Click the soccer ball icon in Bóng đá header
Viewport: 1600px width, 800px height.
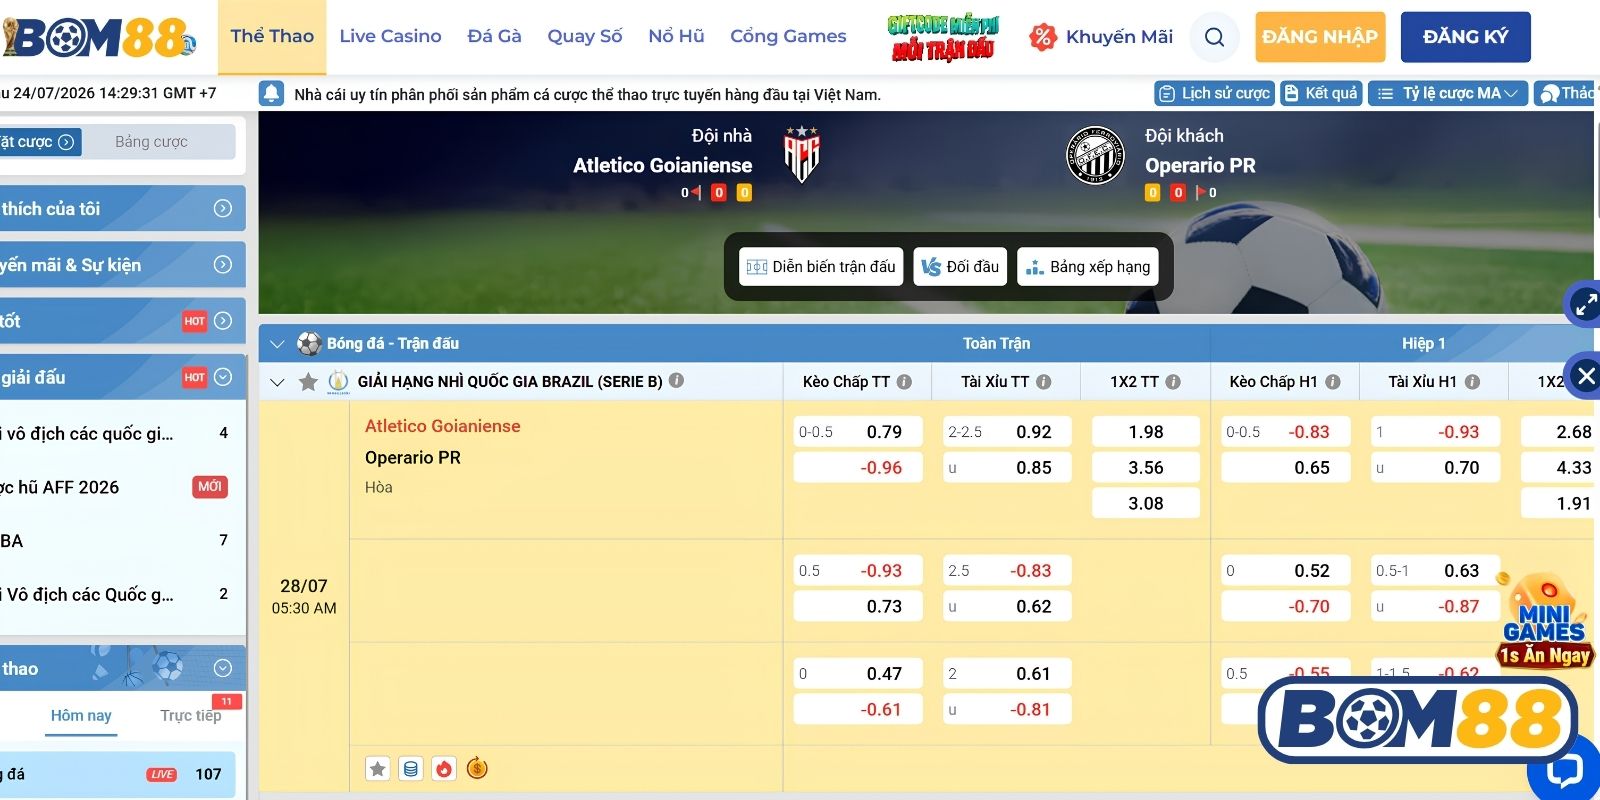point(309,343)
